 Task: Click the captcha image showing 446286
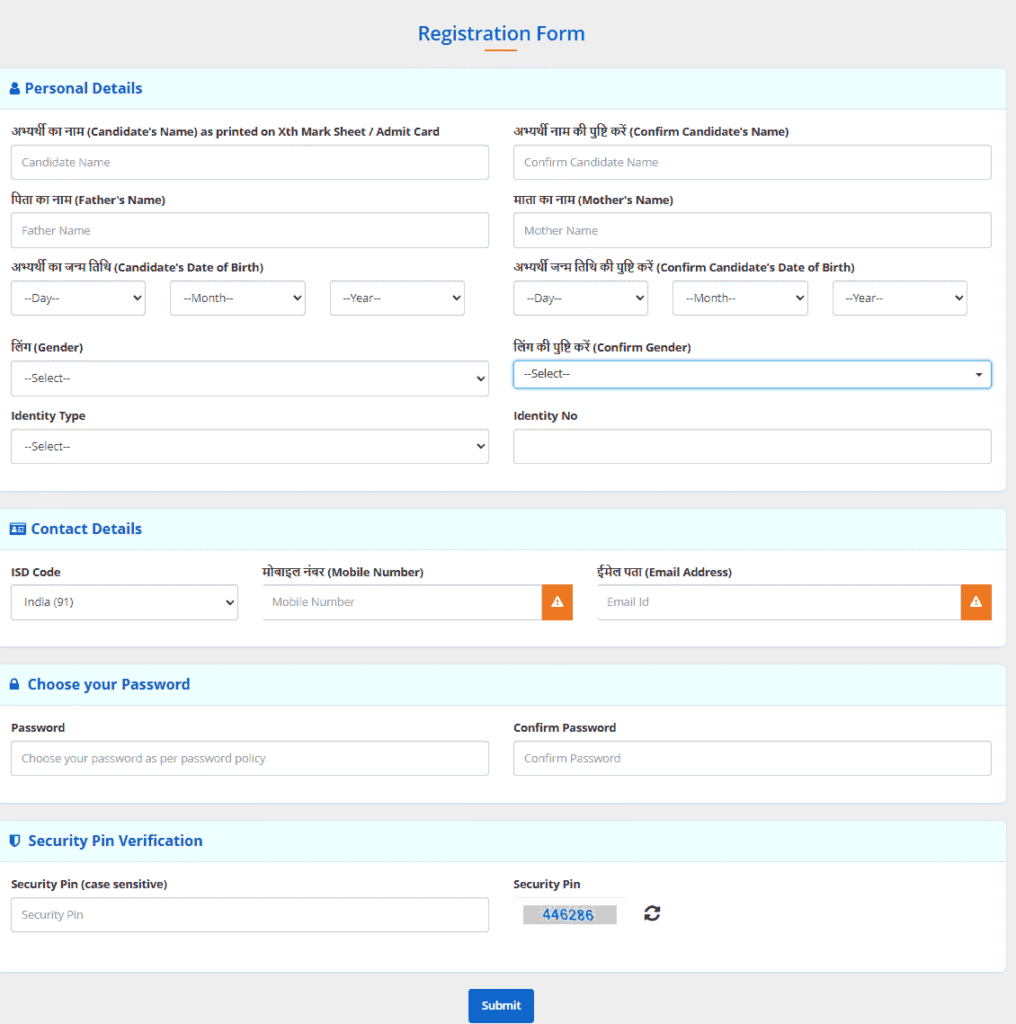pyautogui.click(x=569, y=914)
